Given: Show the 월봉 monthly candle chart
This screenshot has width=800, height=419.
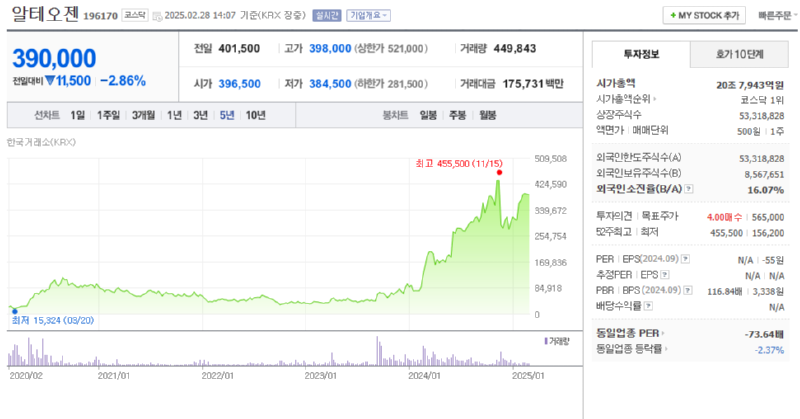Looking at the screenshot, I should (x=488, y=115).
